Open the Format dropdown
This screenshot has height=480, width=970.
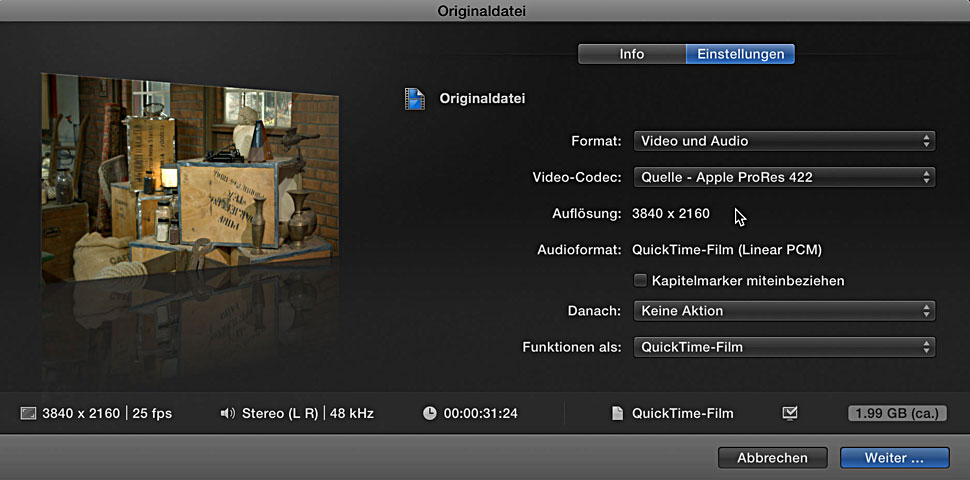click(784, 141)
